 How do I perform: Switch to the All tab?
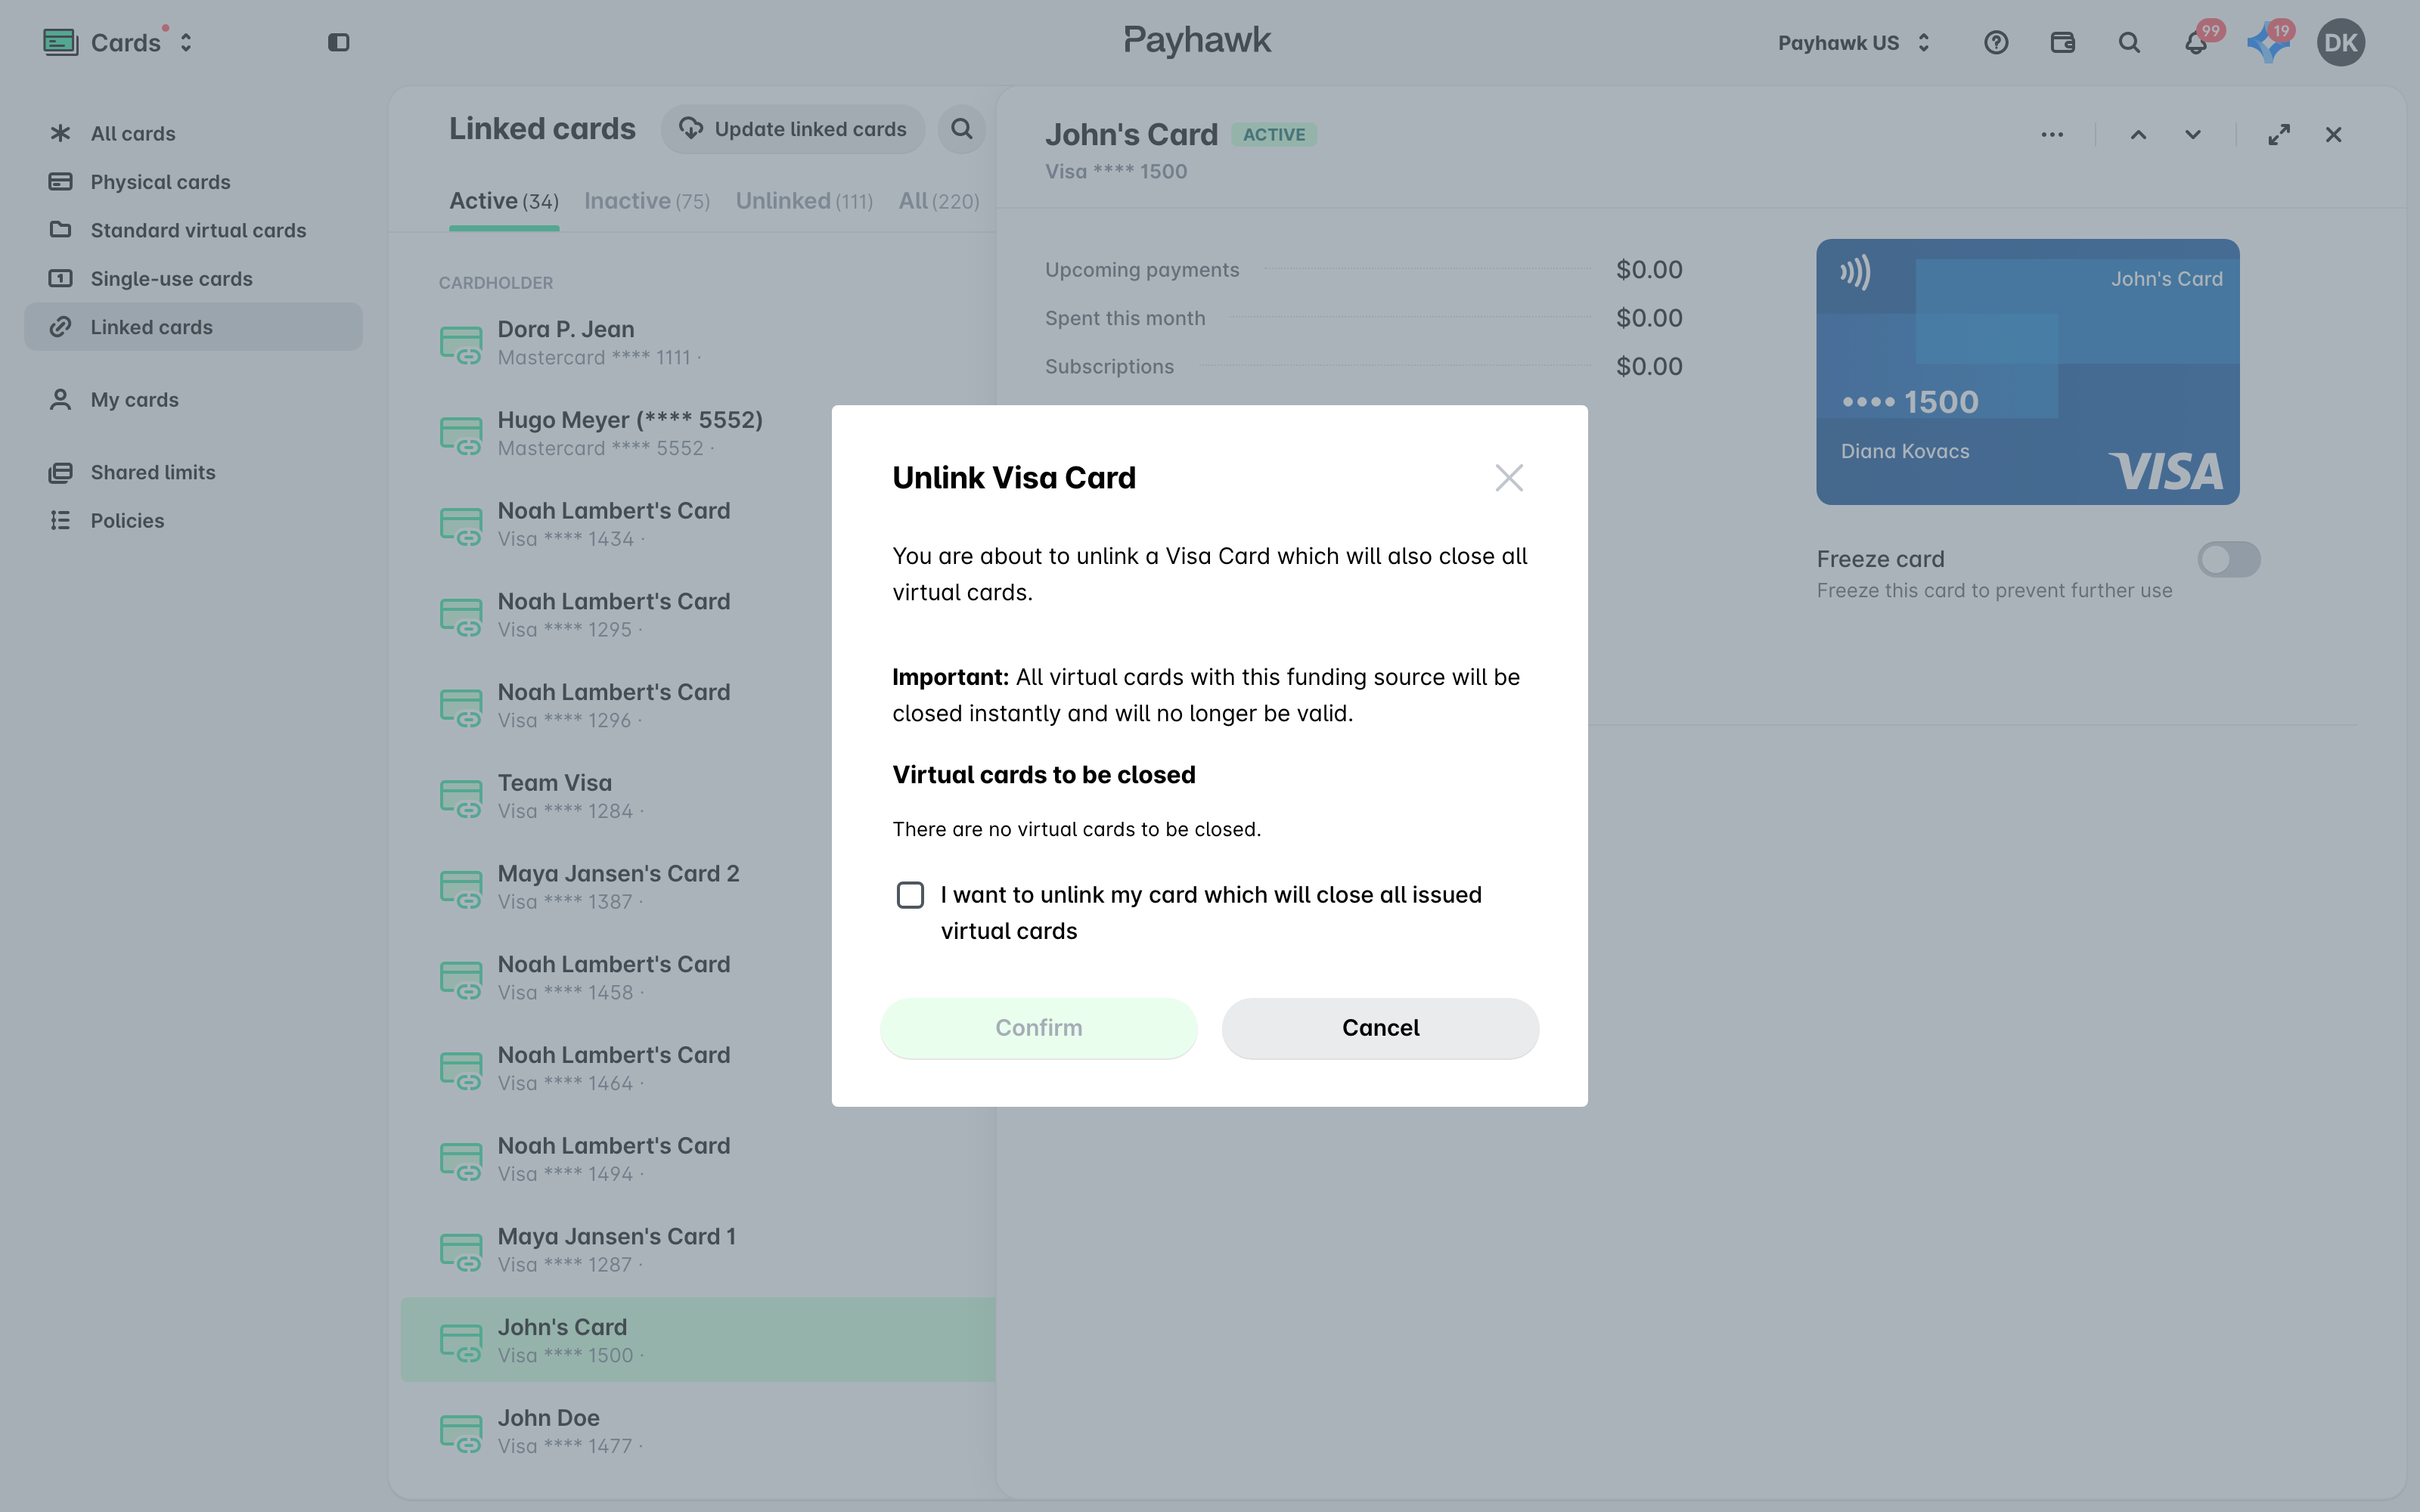pos(938,201)
